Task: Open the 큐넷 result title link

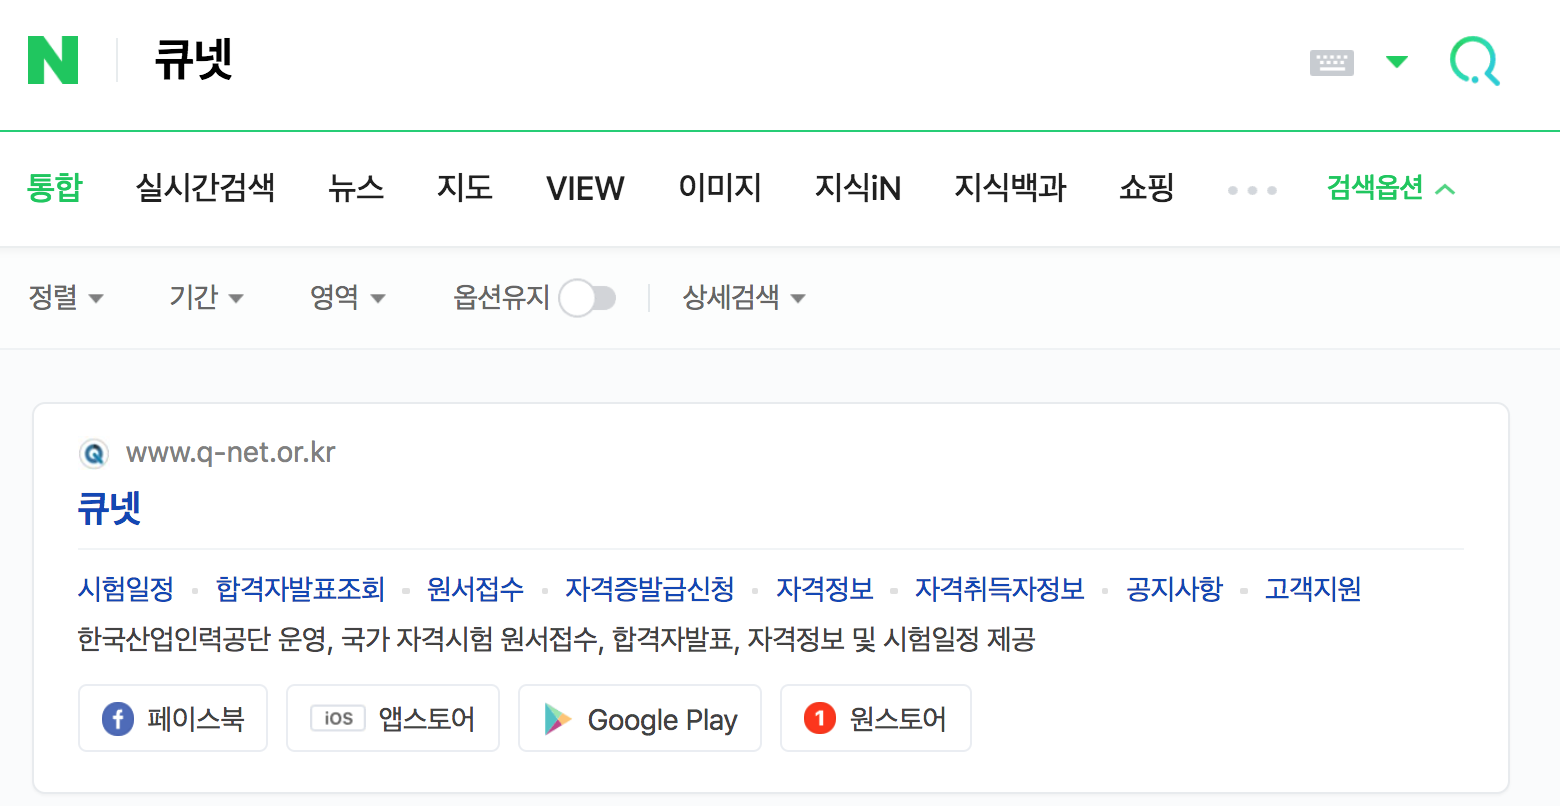Action: click(110, 508)
